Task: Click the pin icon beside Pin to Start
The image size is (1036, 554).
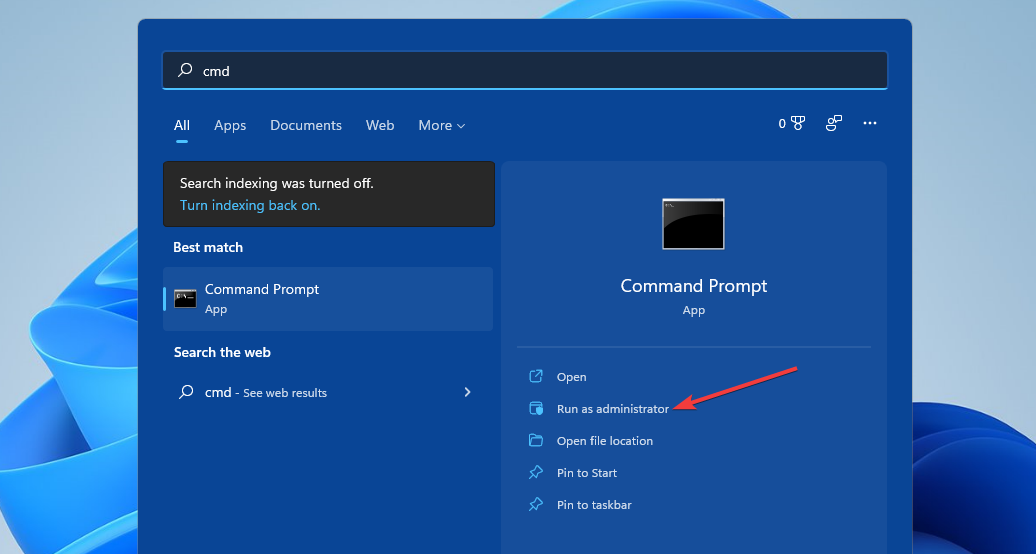Action: point(536,472)
